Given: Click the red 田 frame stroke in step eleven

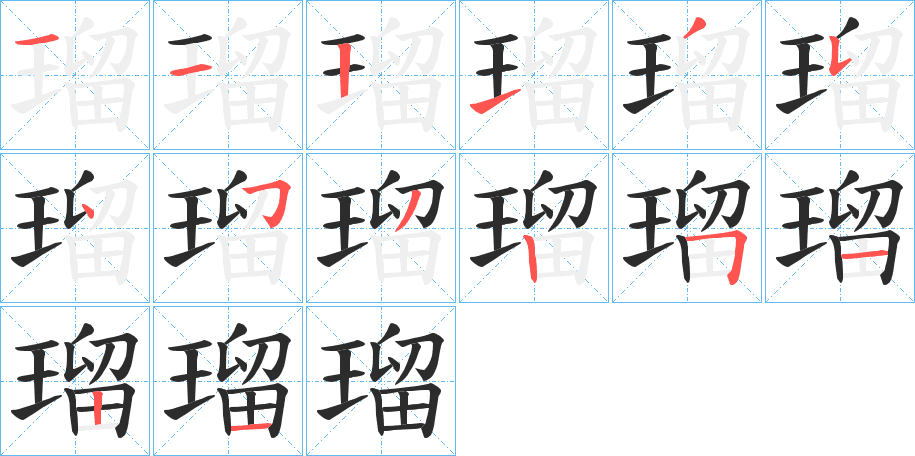Looking at the screenshot, I should [x=719, y=257].
